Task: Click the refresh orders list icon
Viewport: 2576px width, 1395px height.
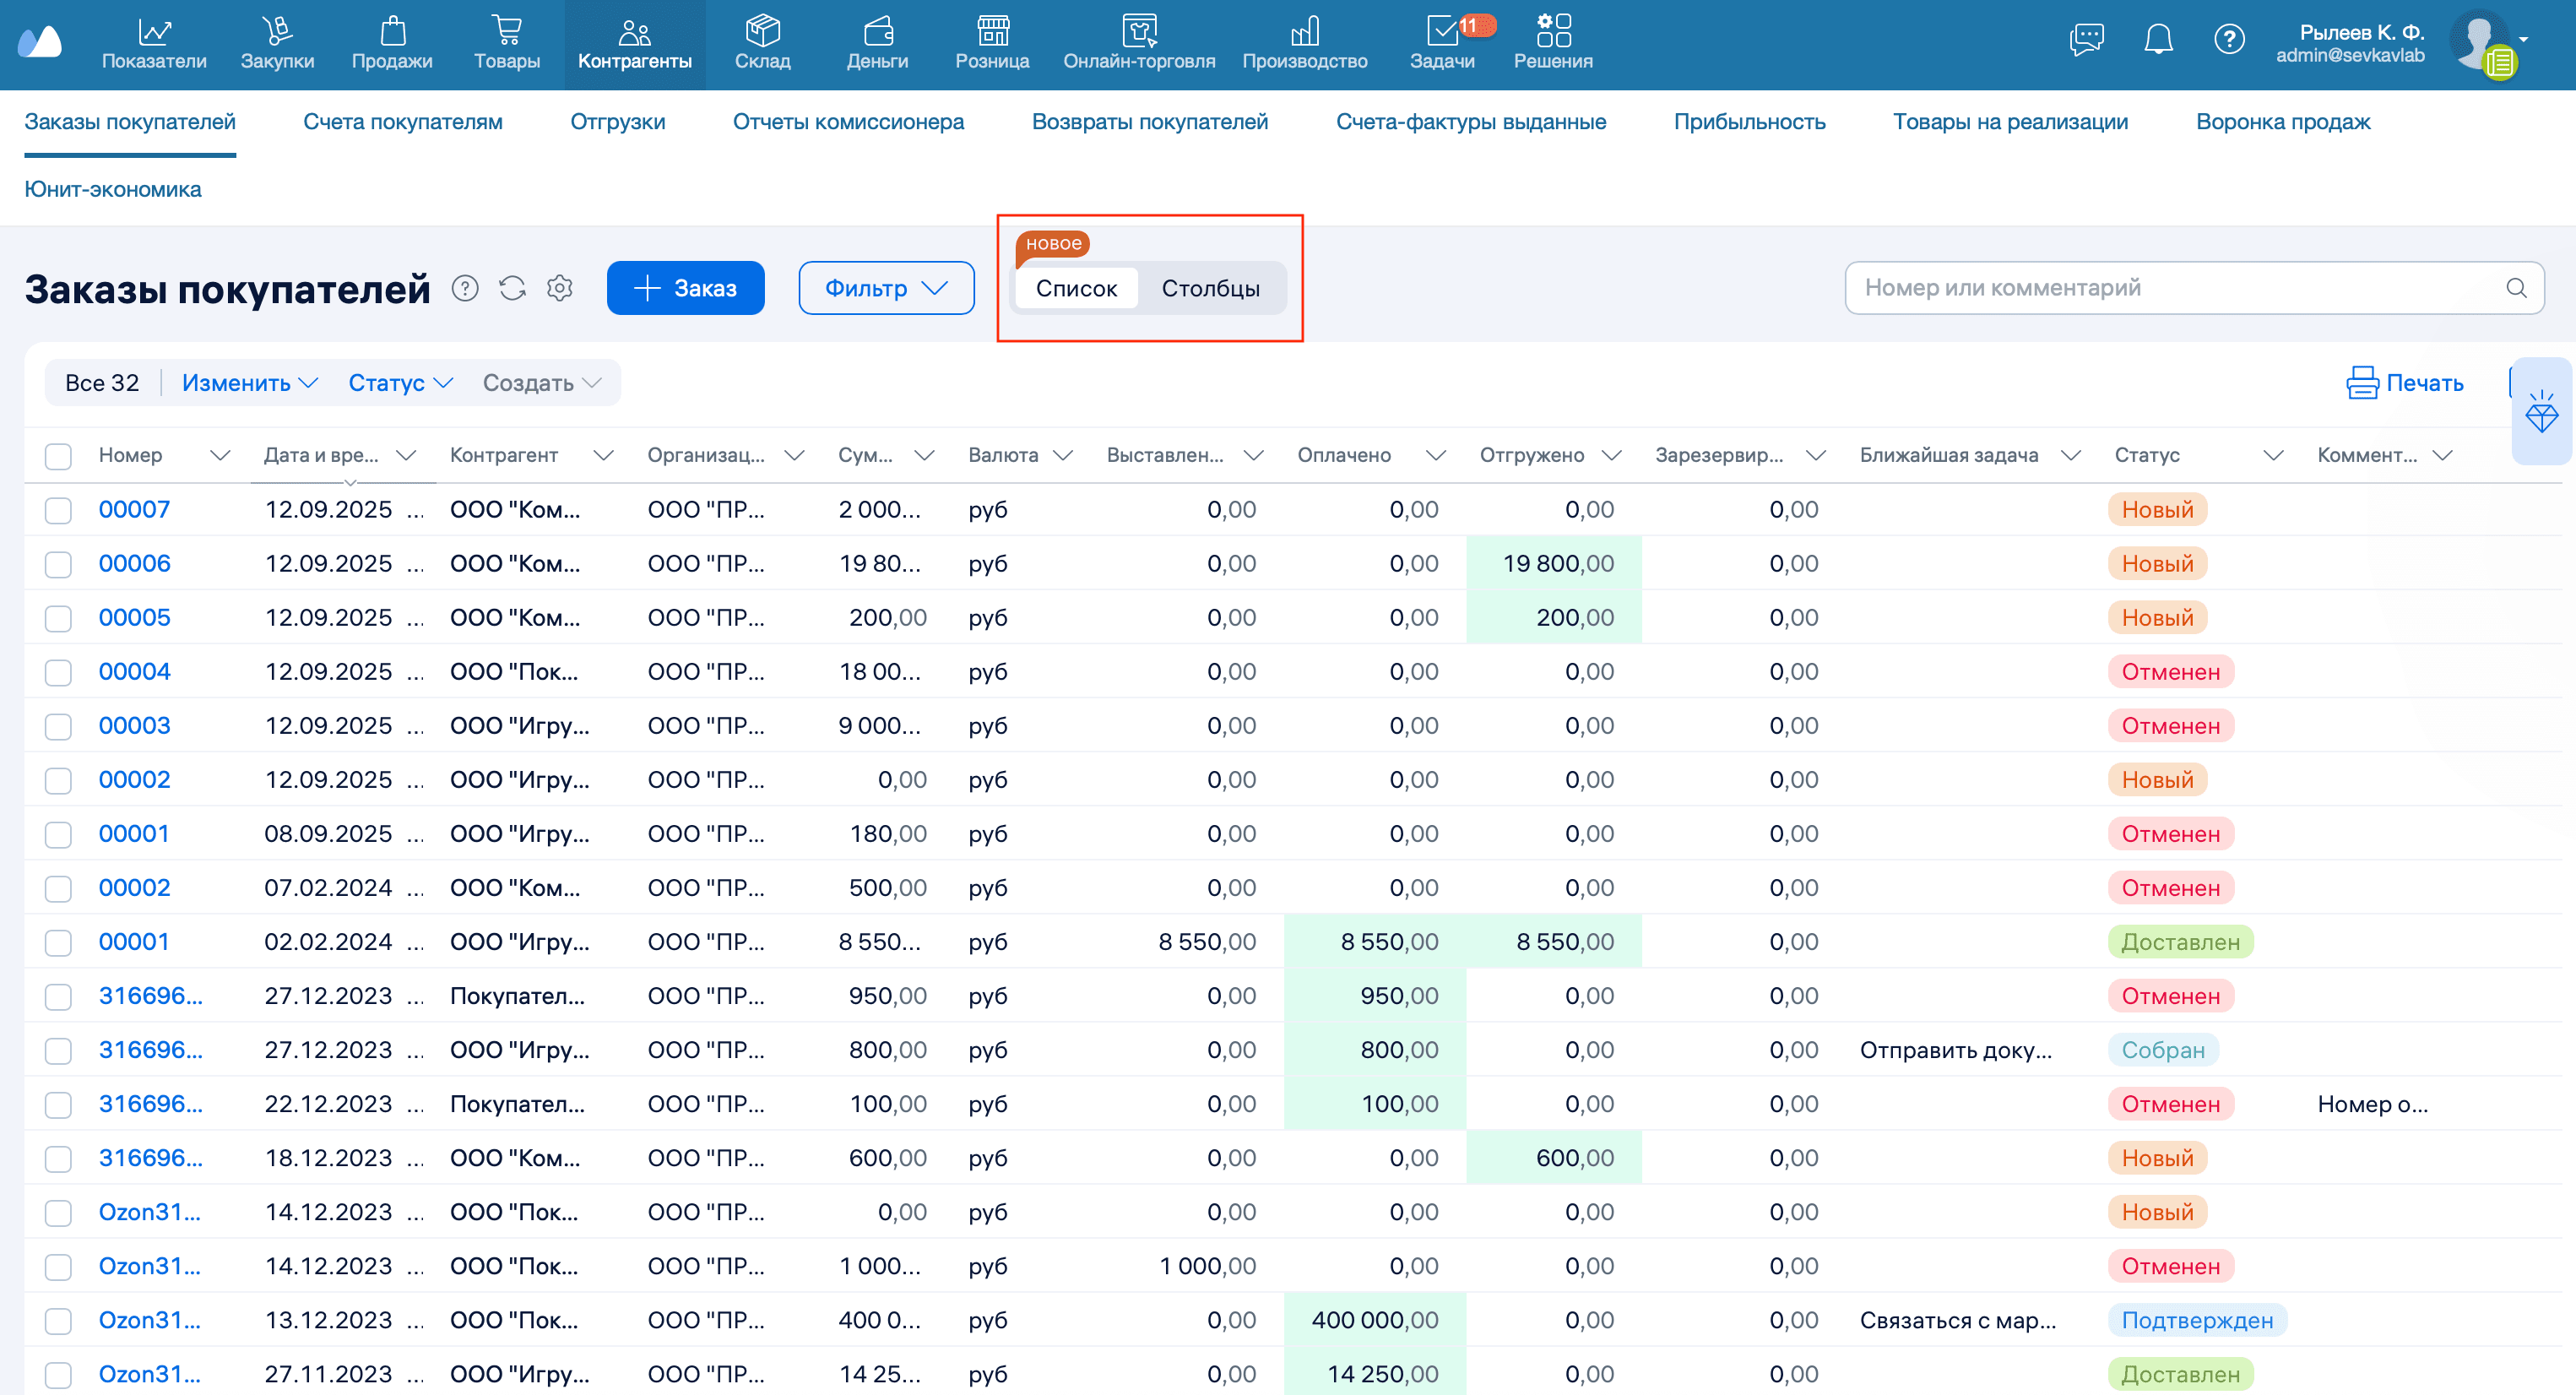Action: click(512, 289)
